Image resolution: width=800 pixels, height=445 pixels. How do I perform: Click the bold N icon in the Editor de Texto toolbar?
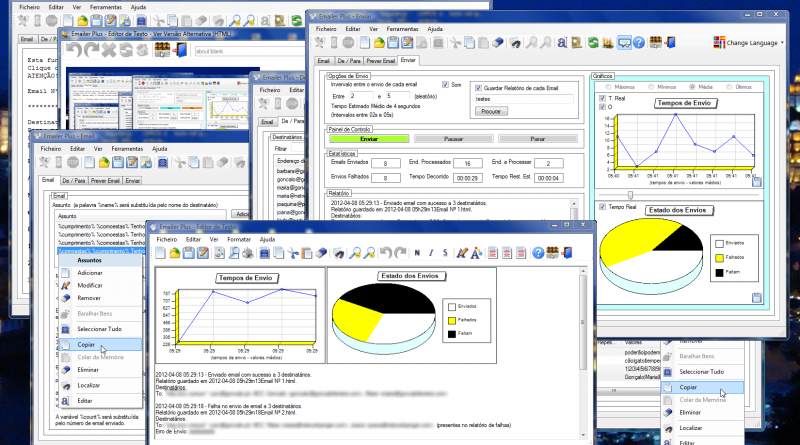pyautogui.click(x=417, y=252)
